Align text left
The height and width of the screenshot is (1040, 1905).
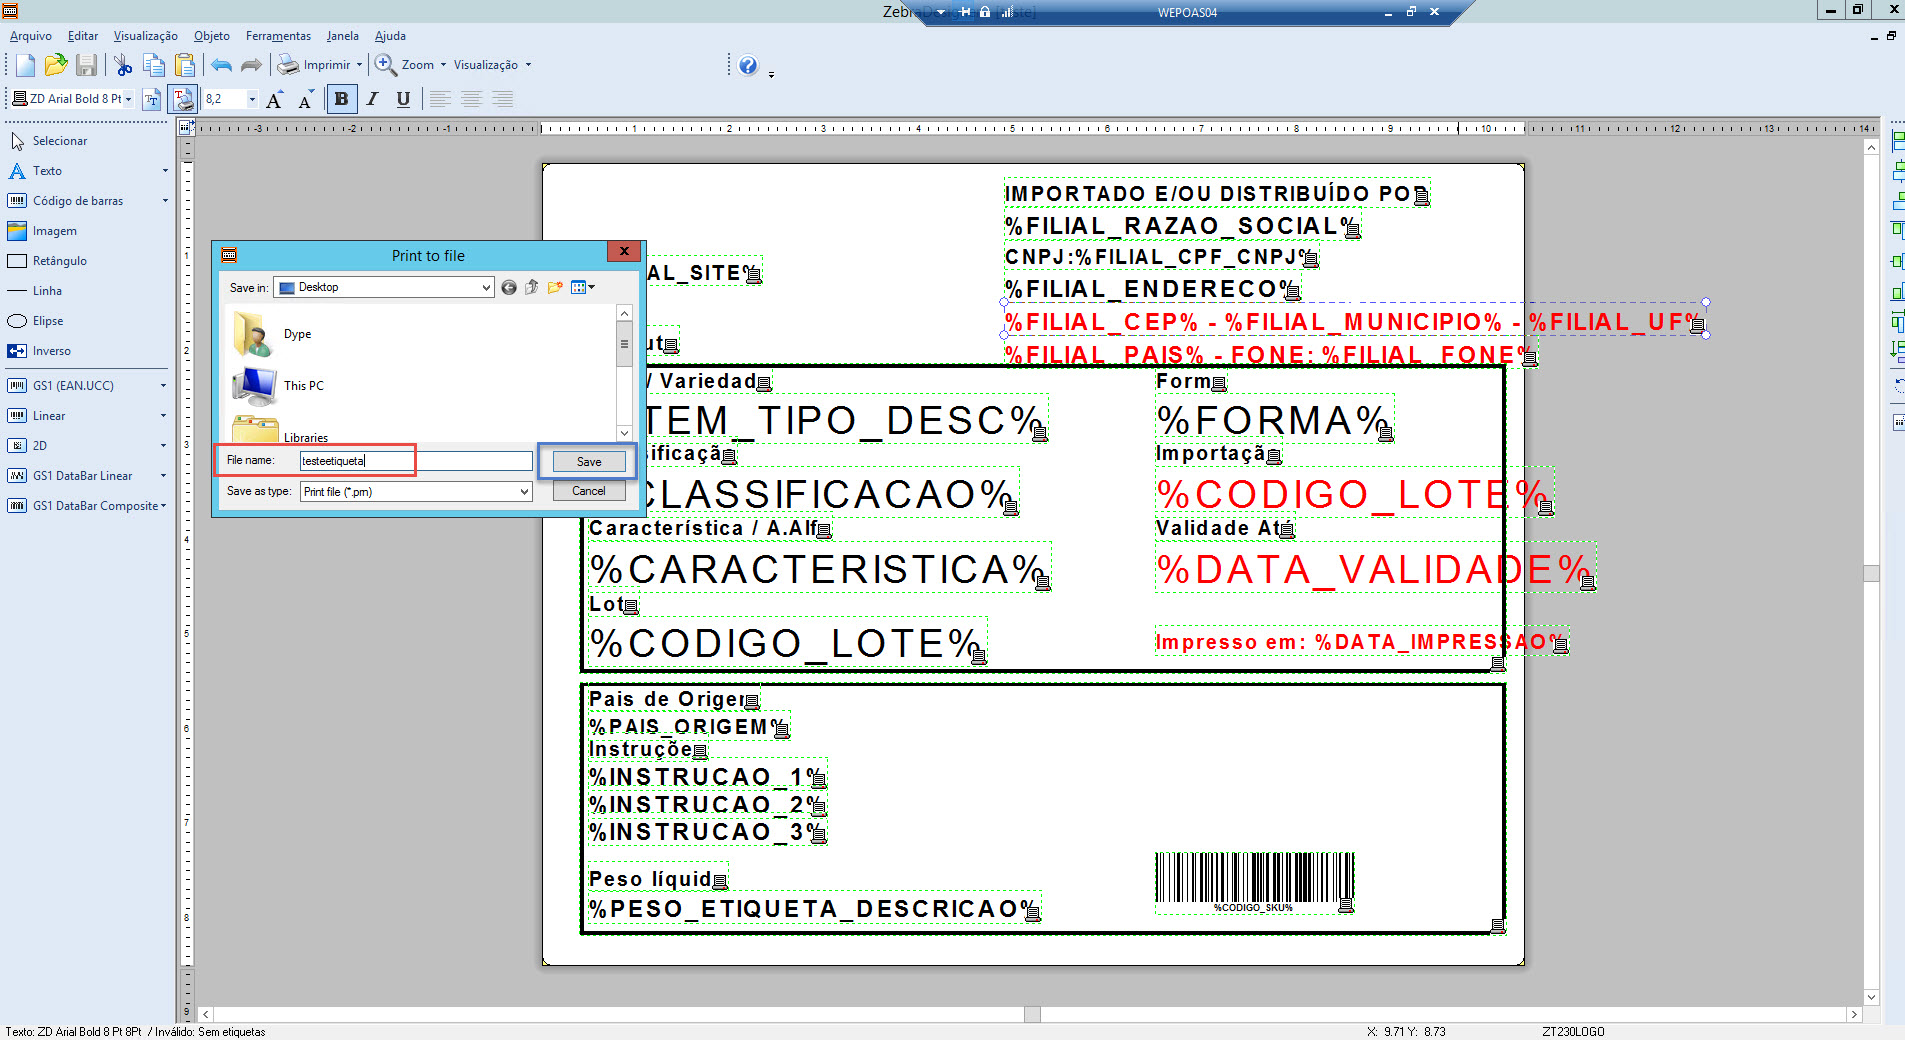440,99
